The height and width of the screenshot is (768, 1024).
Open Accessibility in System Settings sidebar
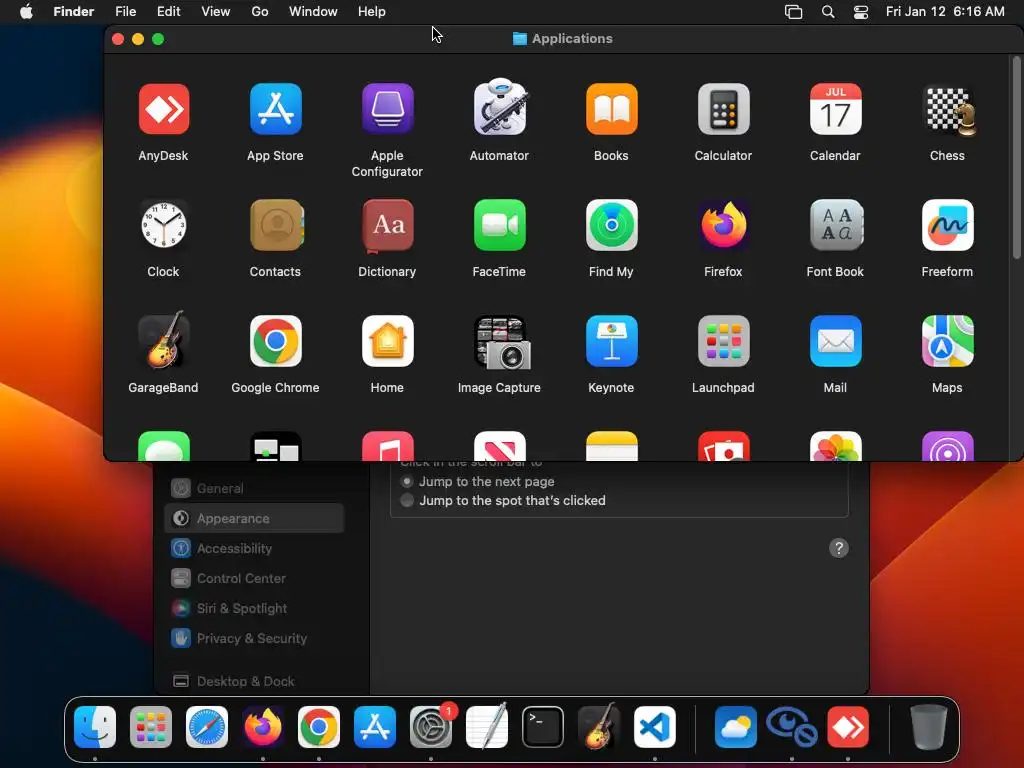point(254,549)
